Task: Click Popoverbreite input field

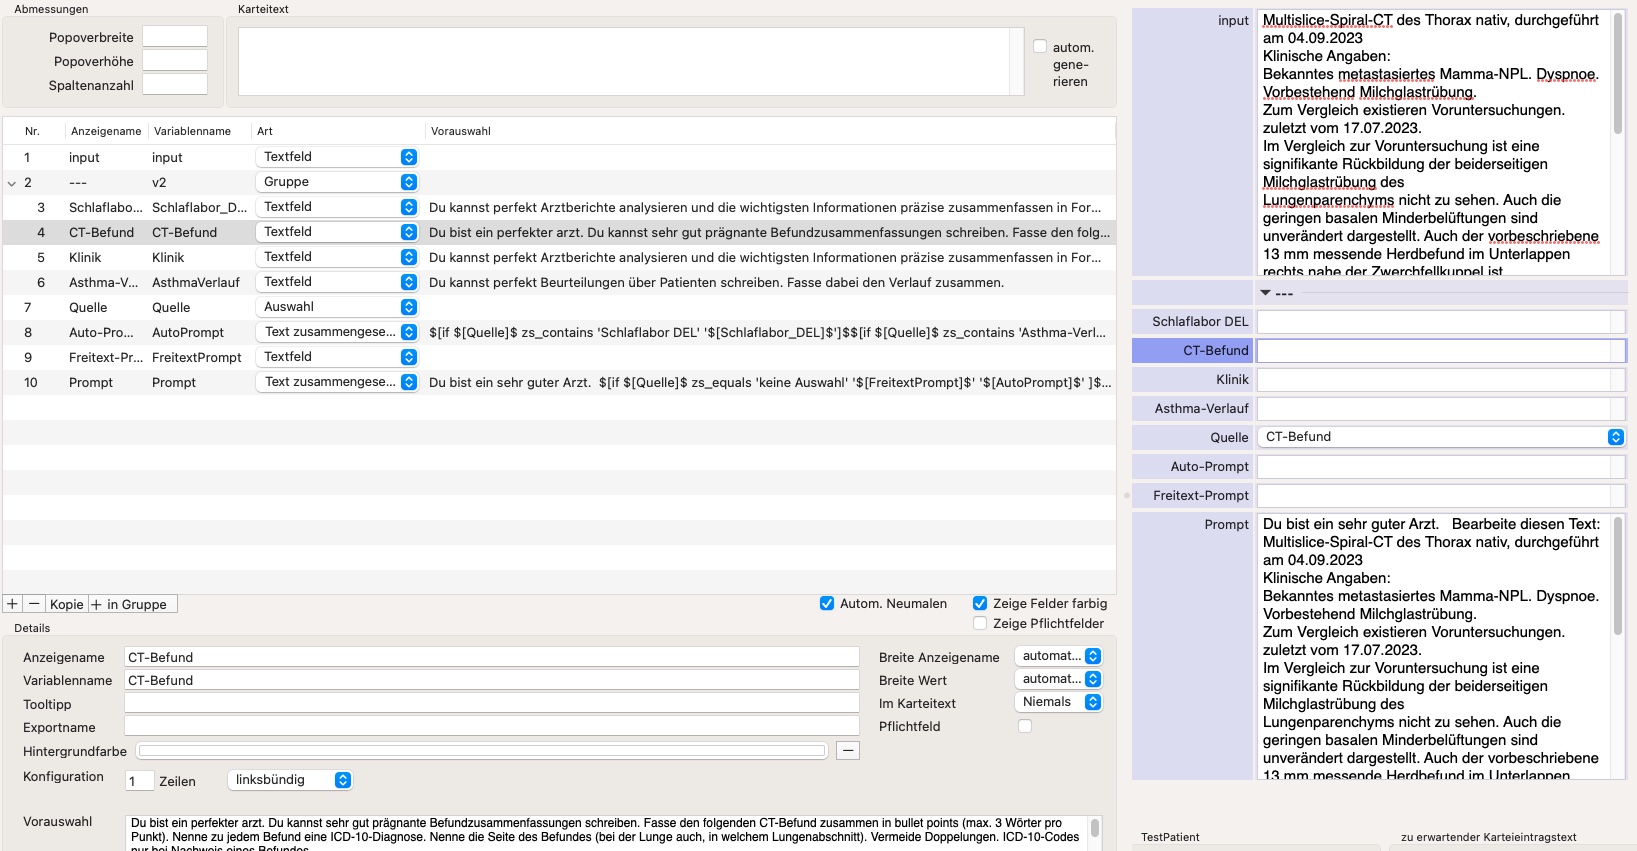Action: tap(175, 36)
